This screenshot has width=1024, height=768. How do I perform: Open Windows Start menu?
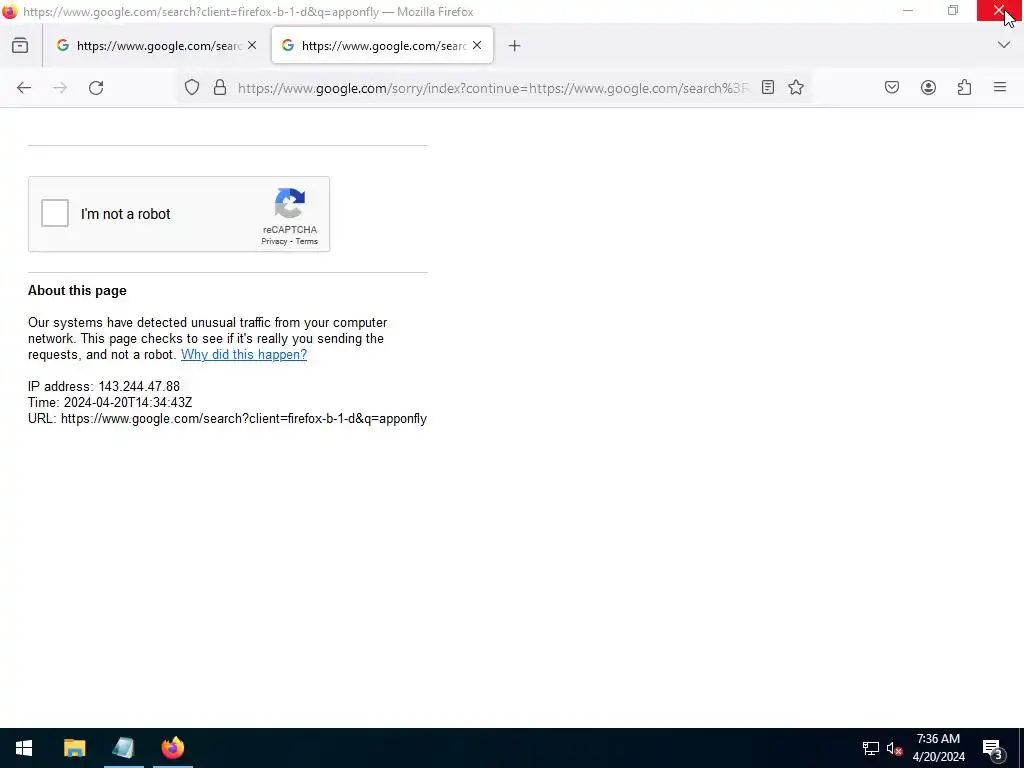[x=24, y=748]
